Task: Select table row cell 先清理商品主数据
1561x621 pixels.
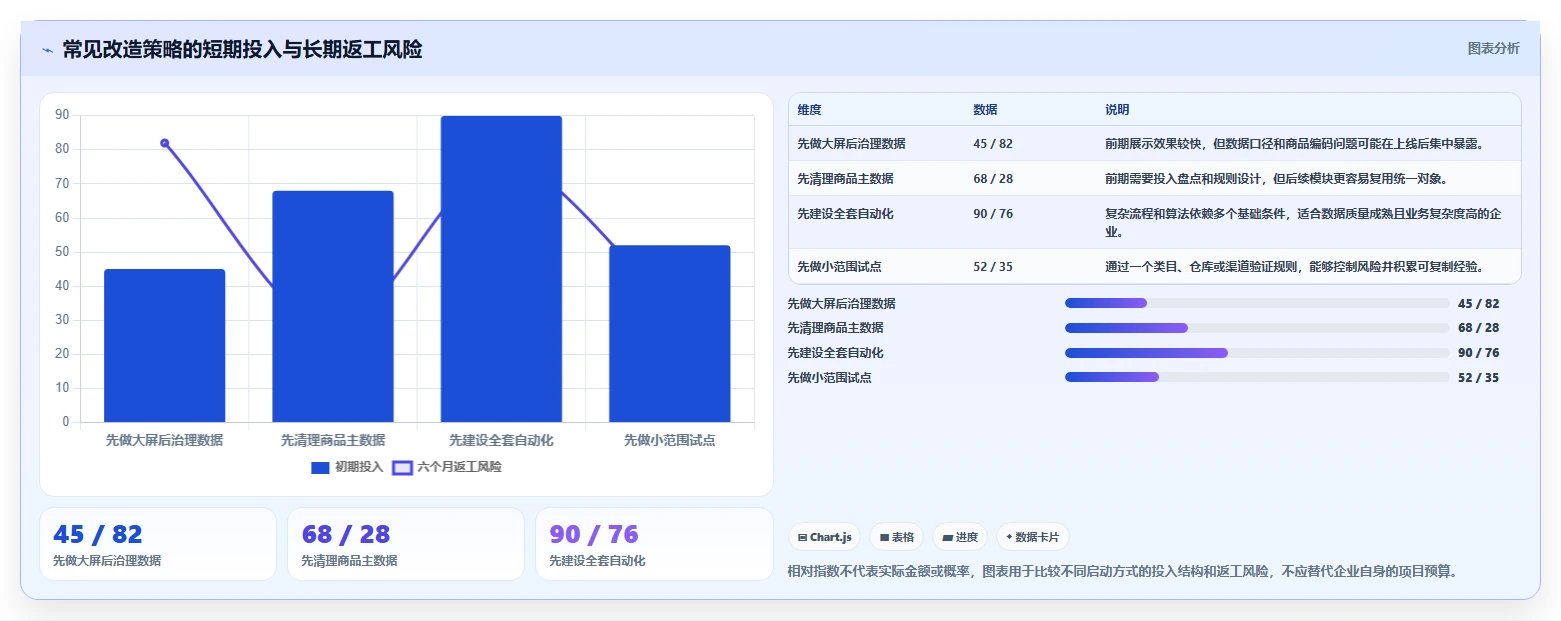Action: point(845,179)
